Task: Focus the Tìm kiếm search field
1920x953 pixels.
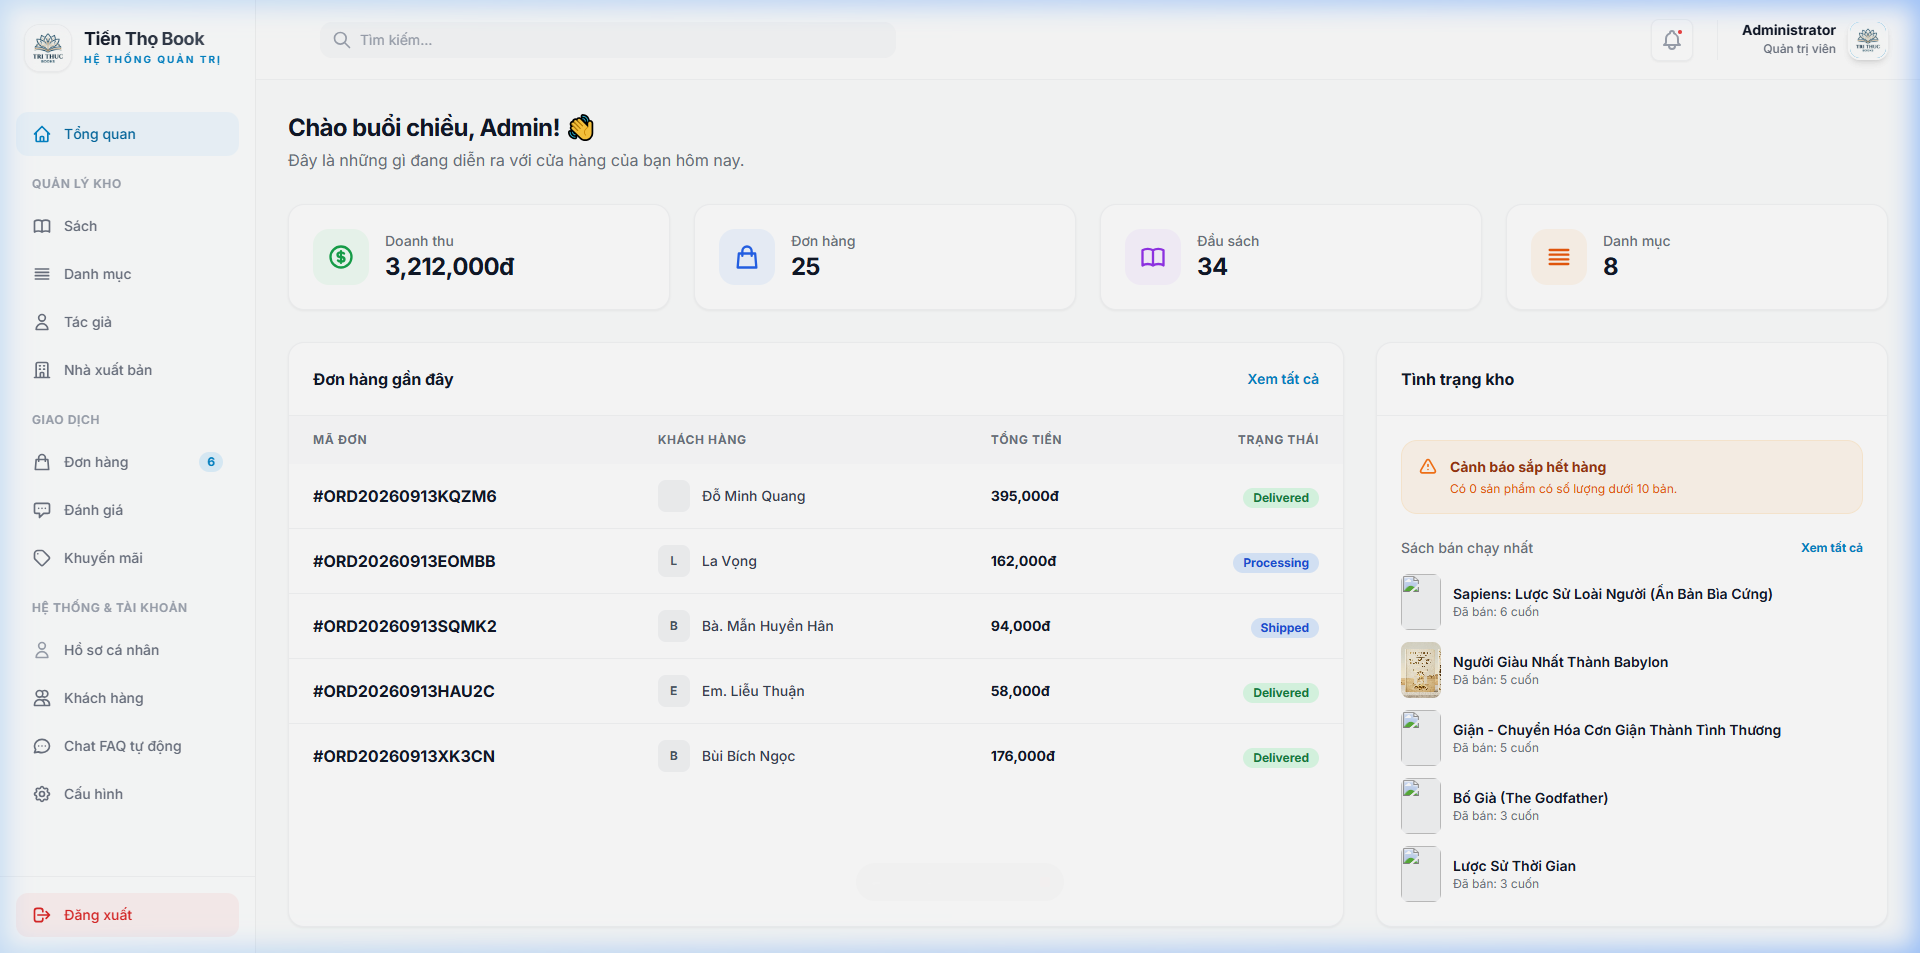Action: (x=608, y=40)
